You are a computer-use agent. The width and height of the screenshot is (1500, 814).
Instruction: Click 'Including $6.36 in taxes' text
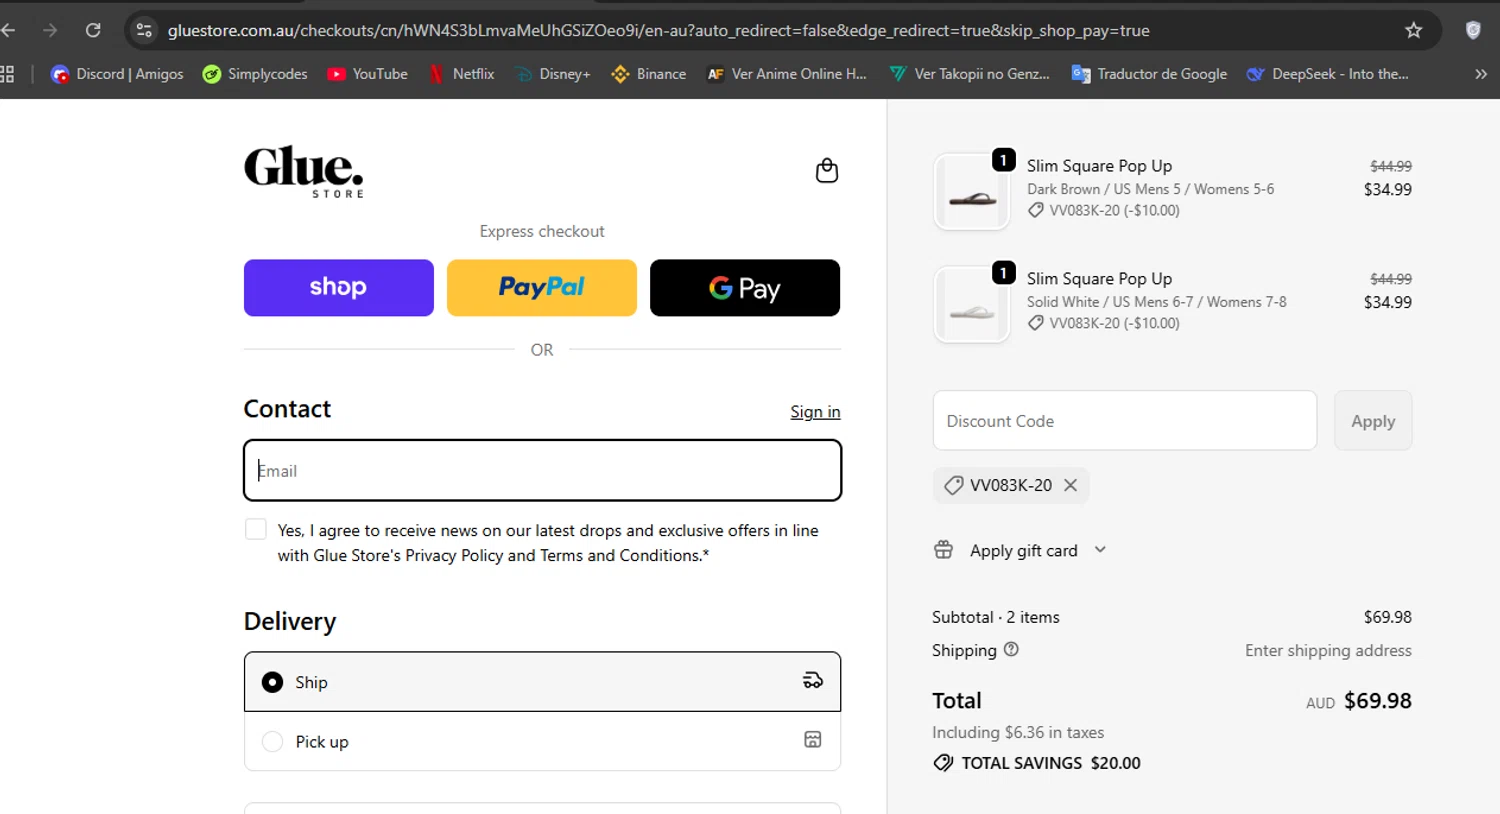[1018, 732]
